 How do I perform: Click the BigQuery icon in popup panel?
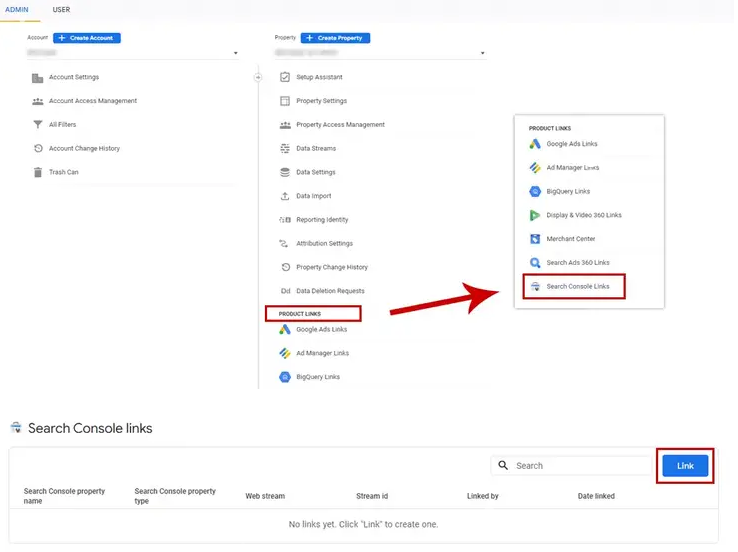click(x=535, y=192)
